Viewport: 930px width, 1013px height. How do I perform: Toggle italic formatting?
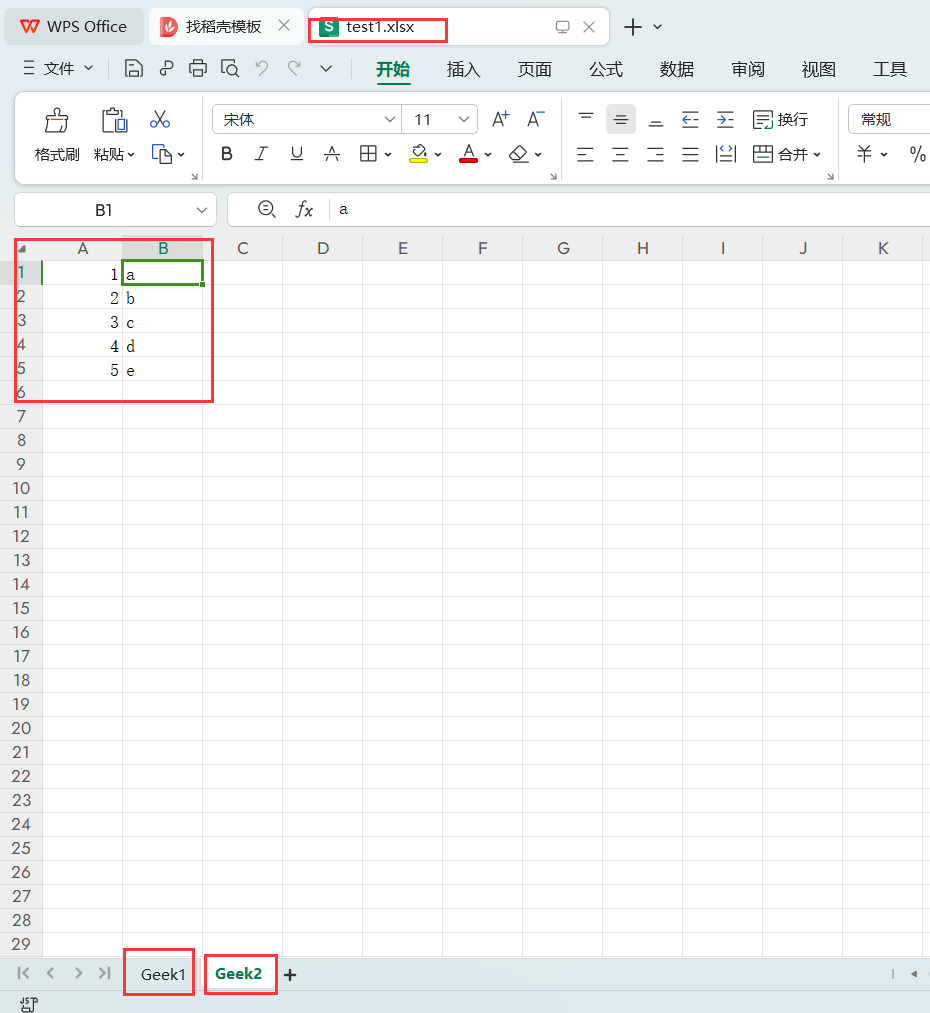(x=261, y=154)
